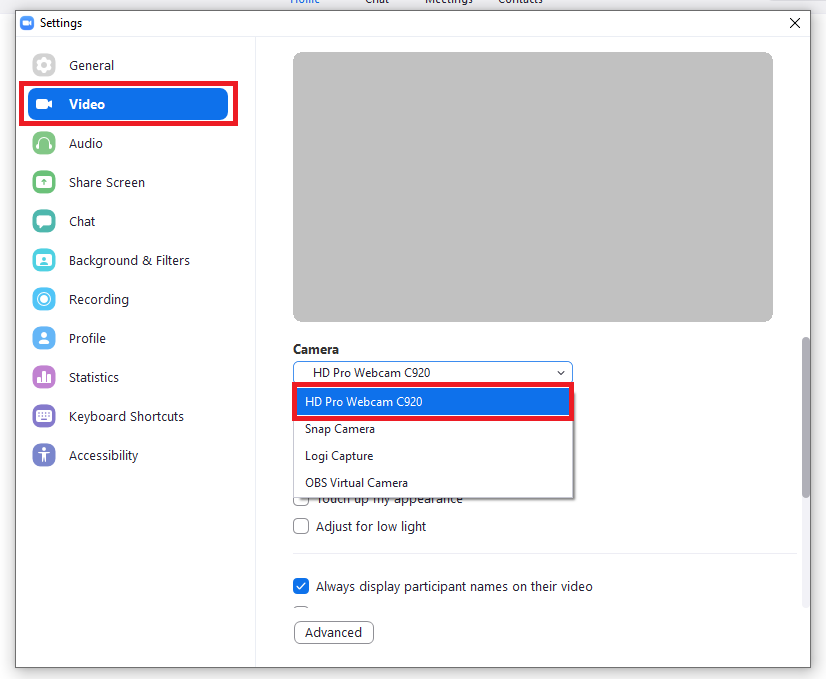This screenshot has width=826, height=679.
Task: Click the Zoom logo in title bar
Action: coord(27,23)
